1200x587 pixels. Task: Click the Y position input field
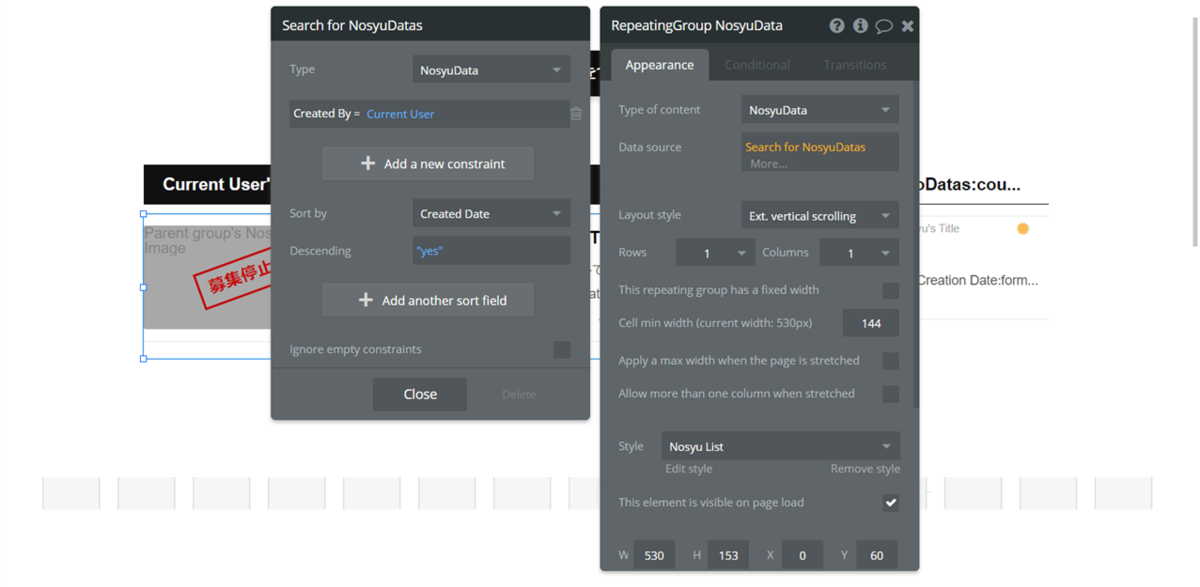point(876,555)
